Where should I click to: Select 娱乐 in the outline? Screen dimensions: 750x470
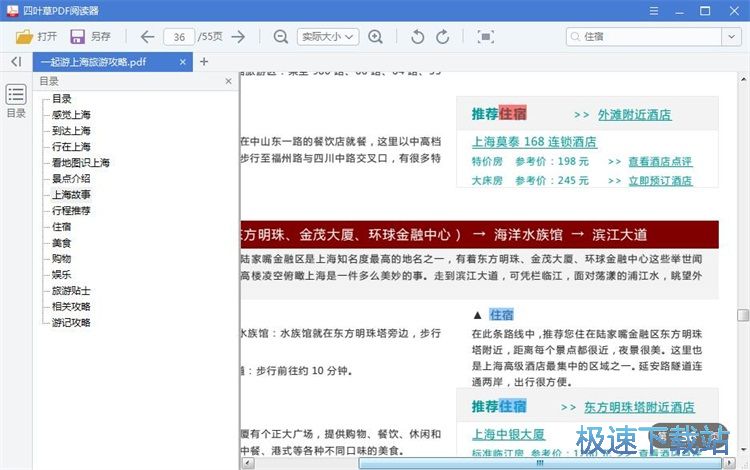click(x=62, y=274)
